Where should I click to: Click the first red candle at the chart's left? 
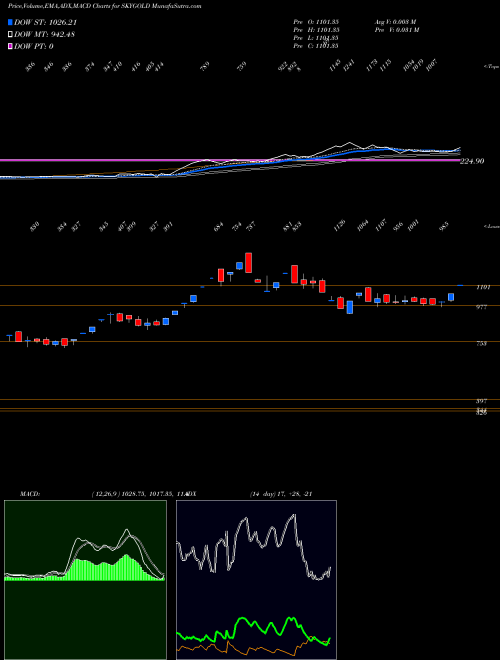pos(18,336)
